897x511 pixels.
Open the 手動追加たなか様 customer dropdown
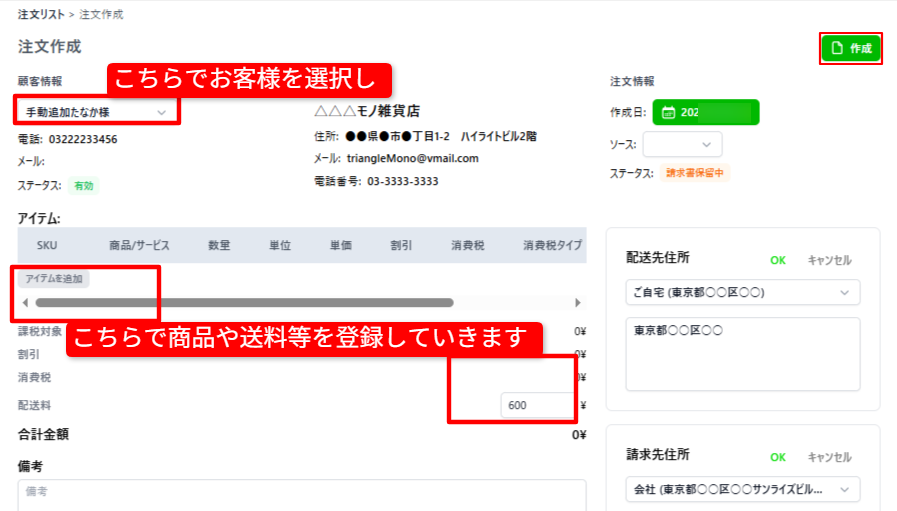pyautogui.click(x=96, y=112)
